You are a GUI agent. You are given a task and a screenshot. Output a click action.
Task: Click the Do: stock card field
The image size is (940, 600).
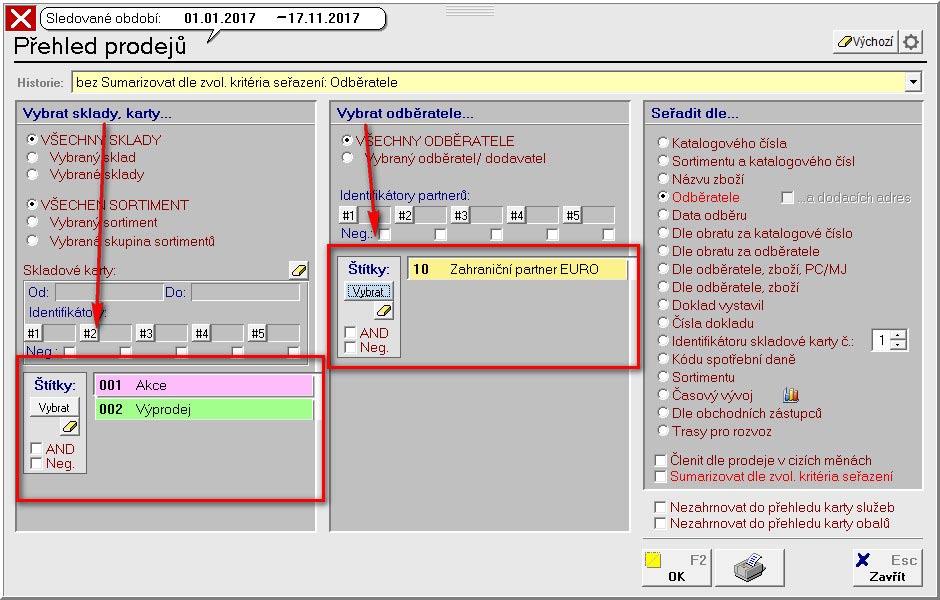point(245,293)
